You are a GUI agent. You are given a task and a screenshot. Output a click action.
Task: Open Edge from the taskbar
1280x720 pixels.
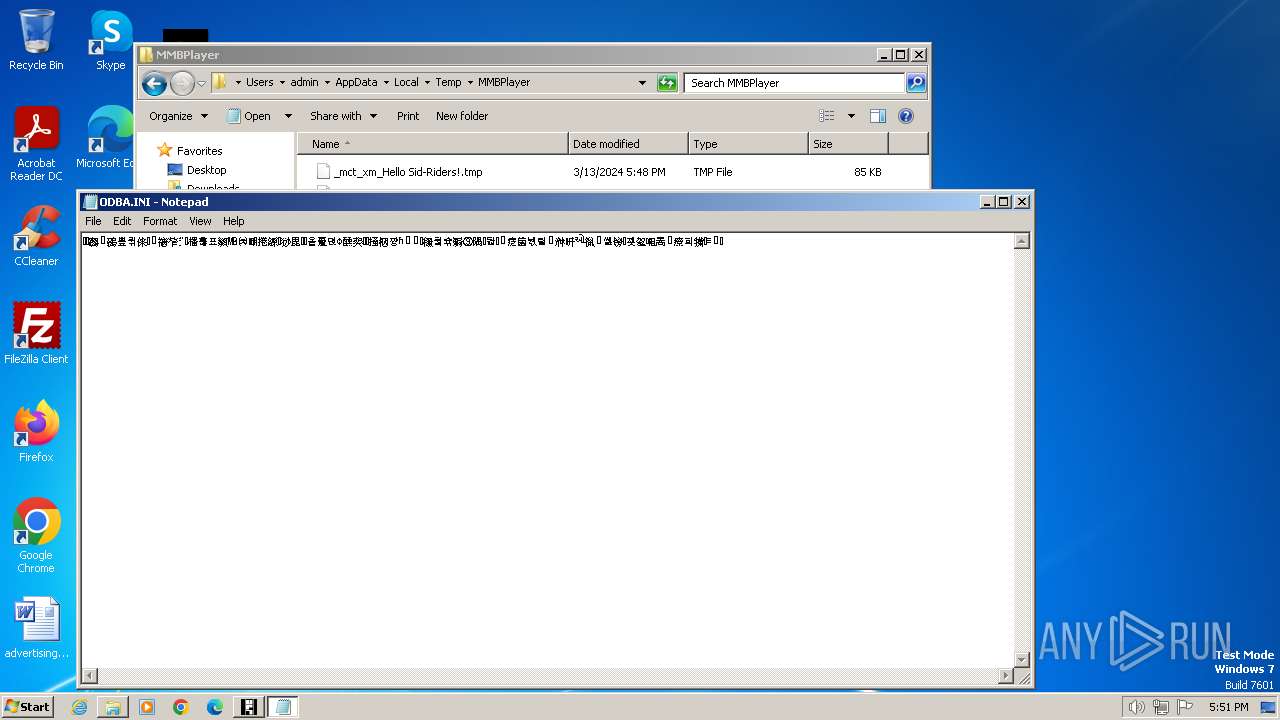pyautogui.click(x=215, y=707)
